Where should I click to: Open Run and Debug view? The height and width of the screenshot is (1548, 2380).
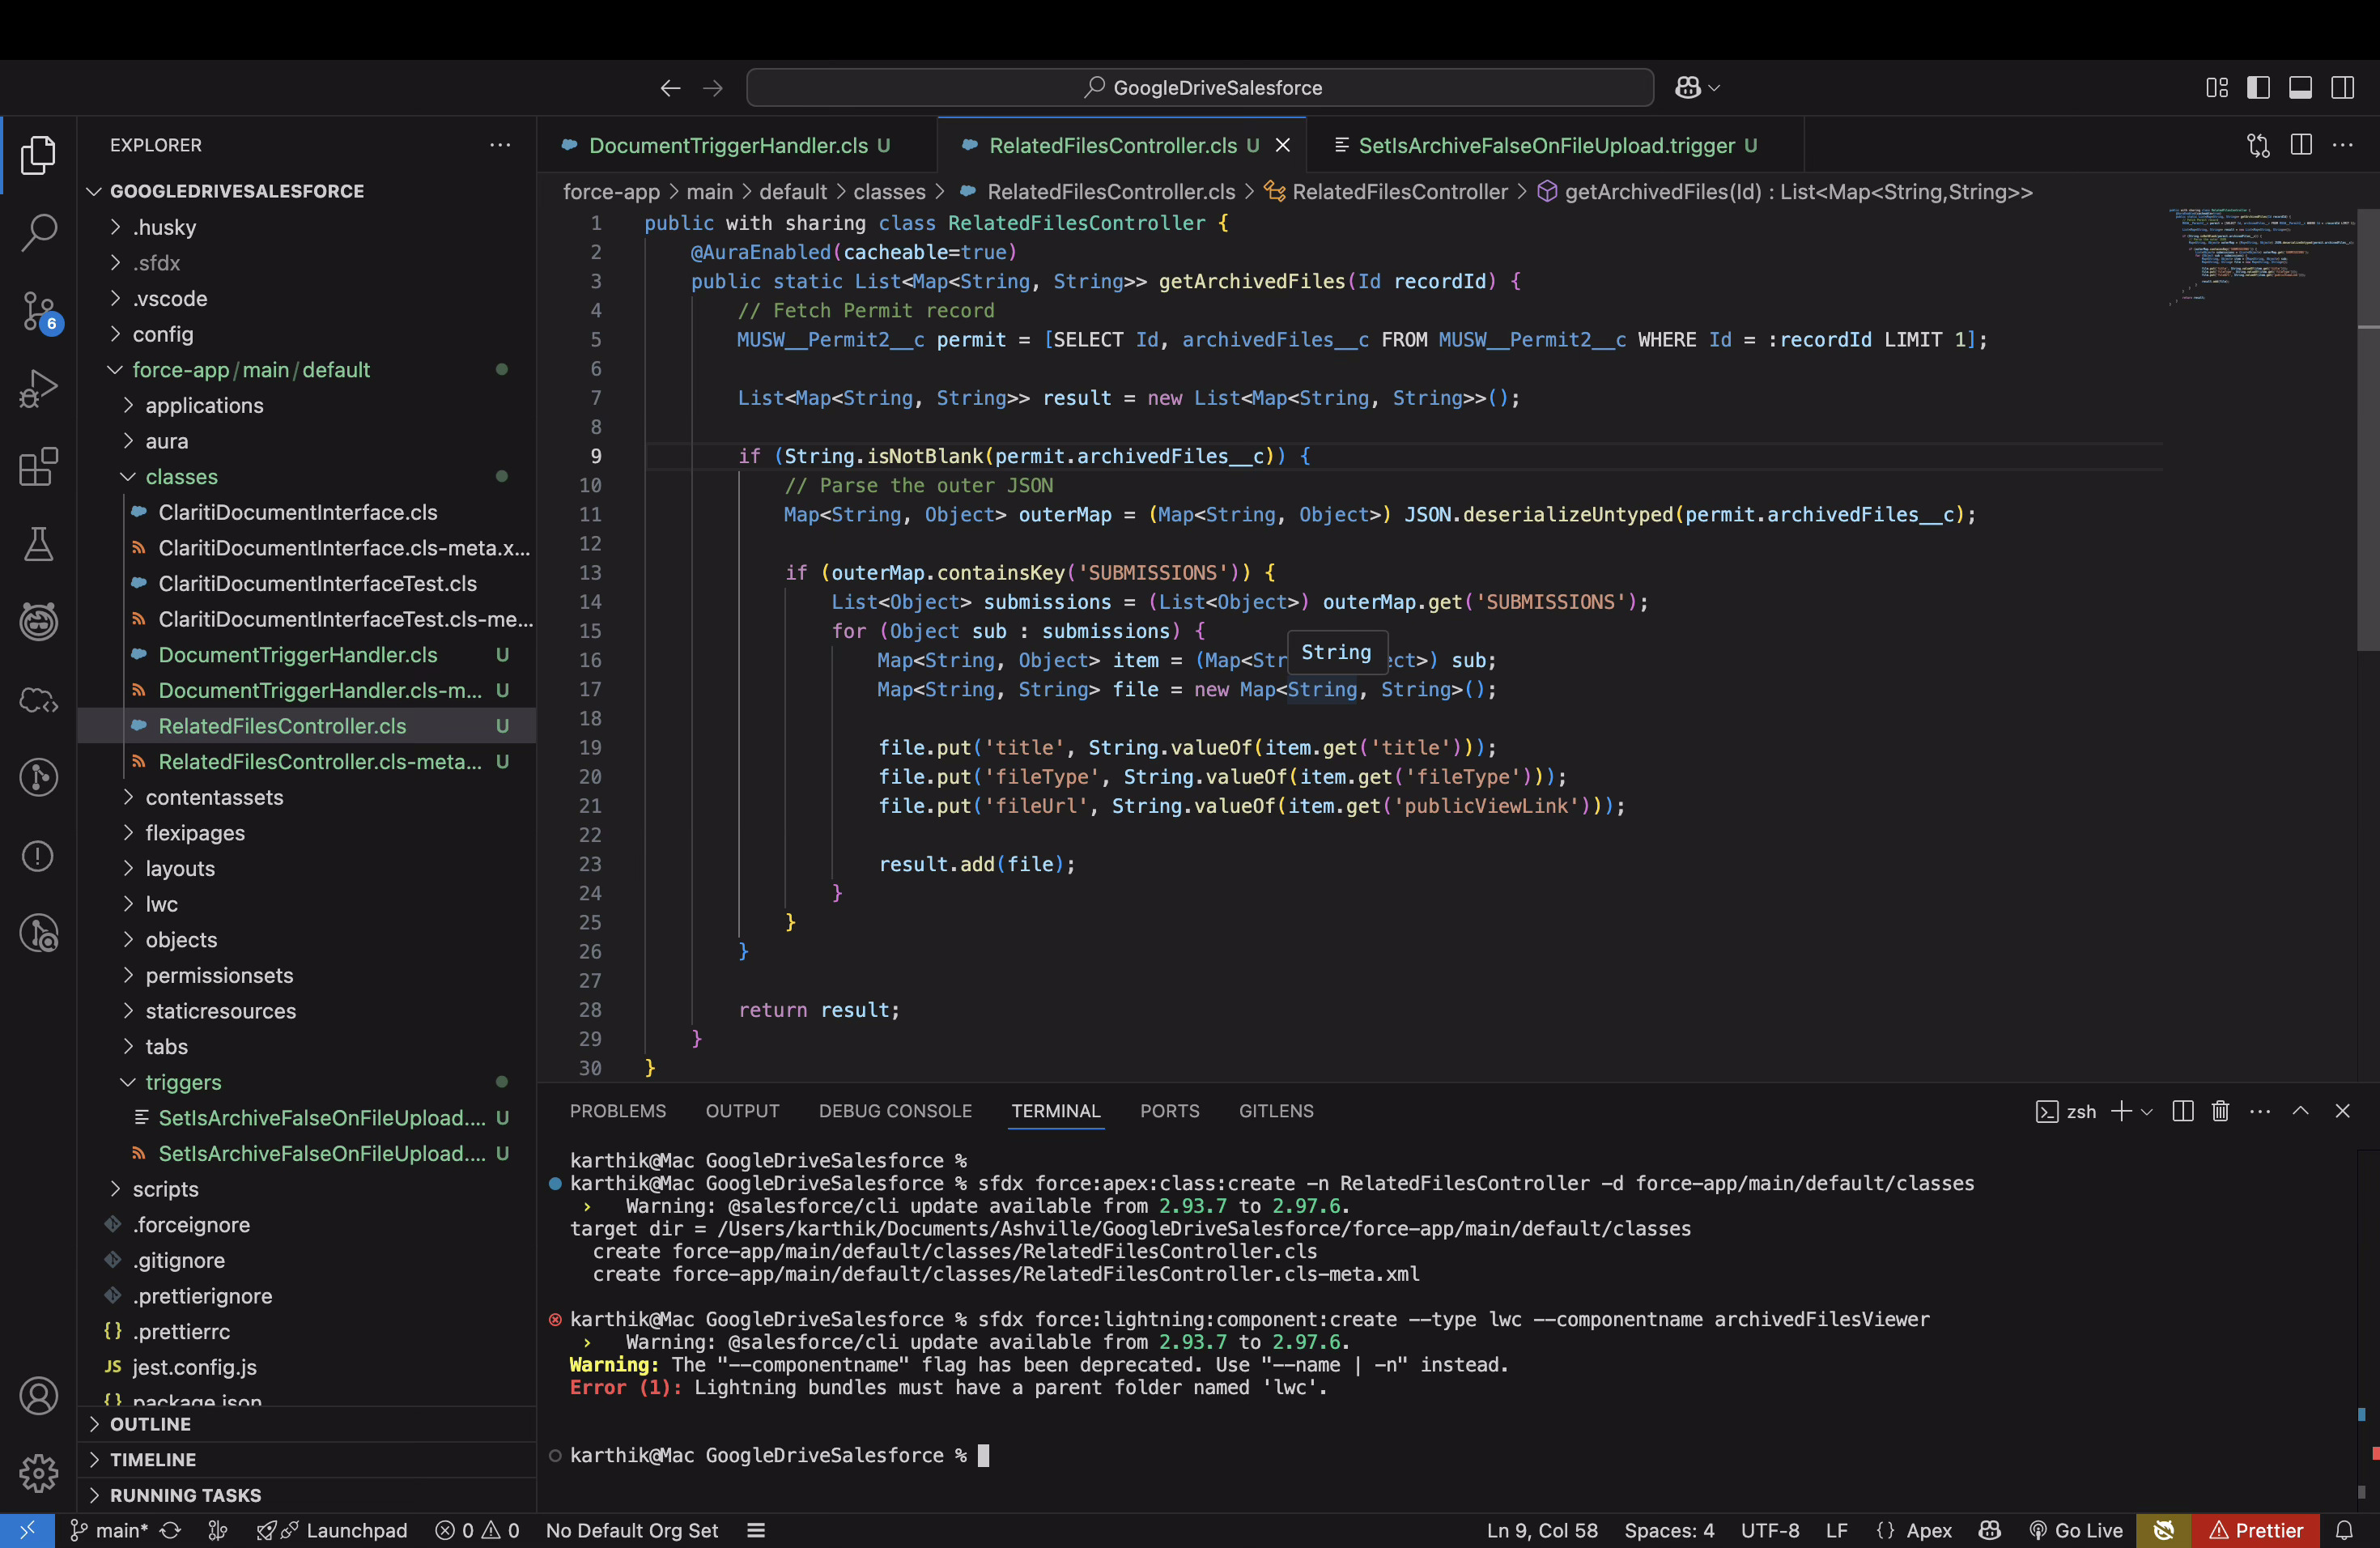(x=38, y=389)
